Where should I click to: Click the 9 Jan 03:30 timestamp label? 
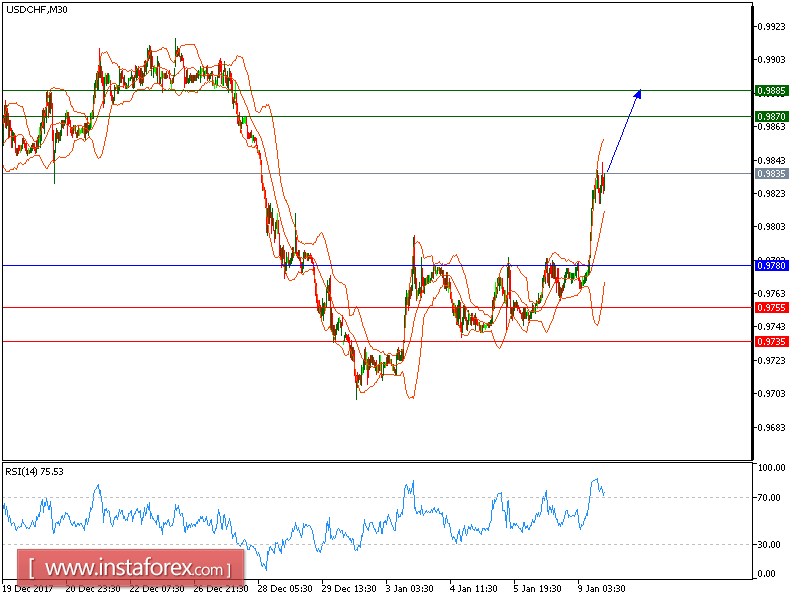click(599, 589)
